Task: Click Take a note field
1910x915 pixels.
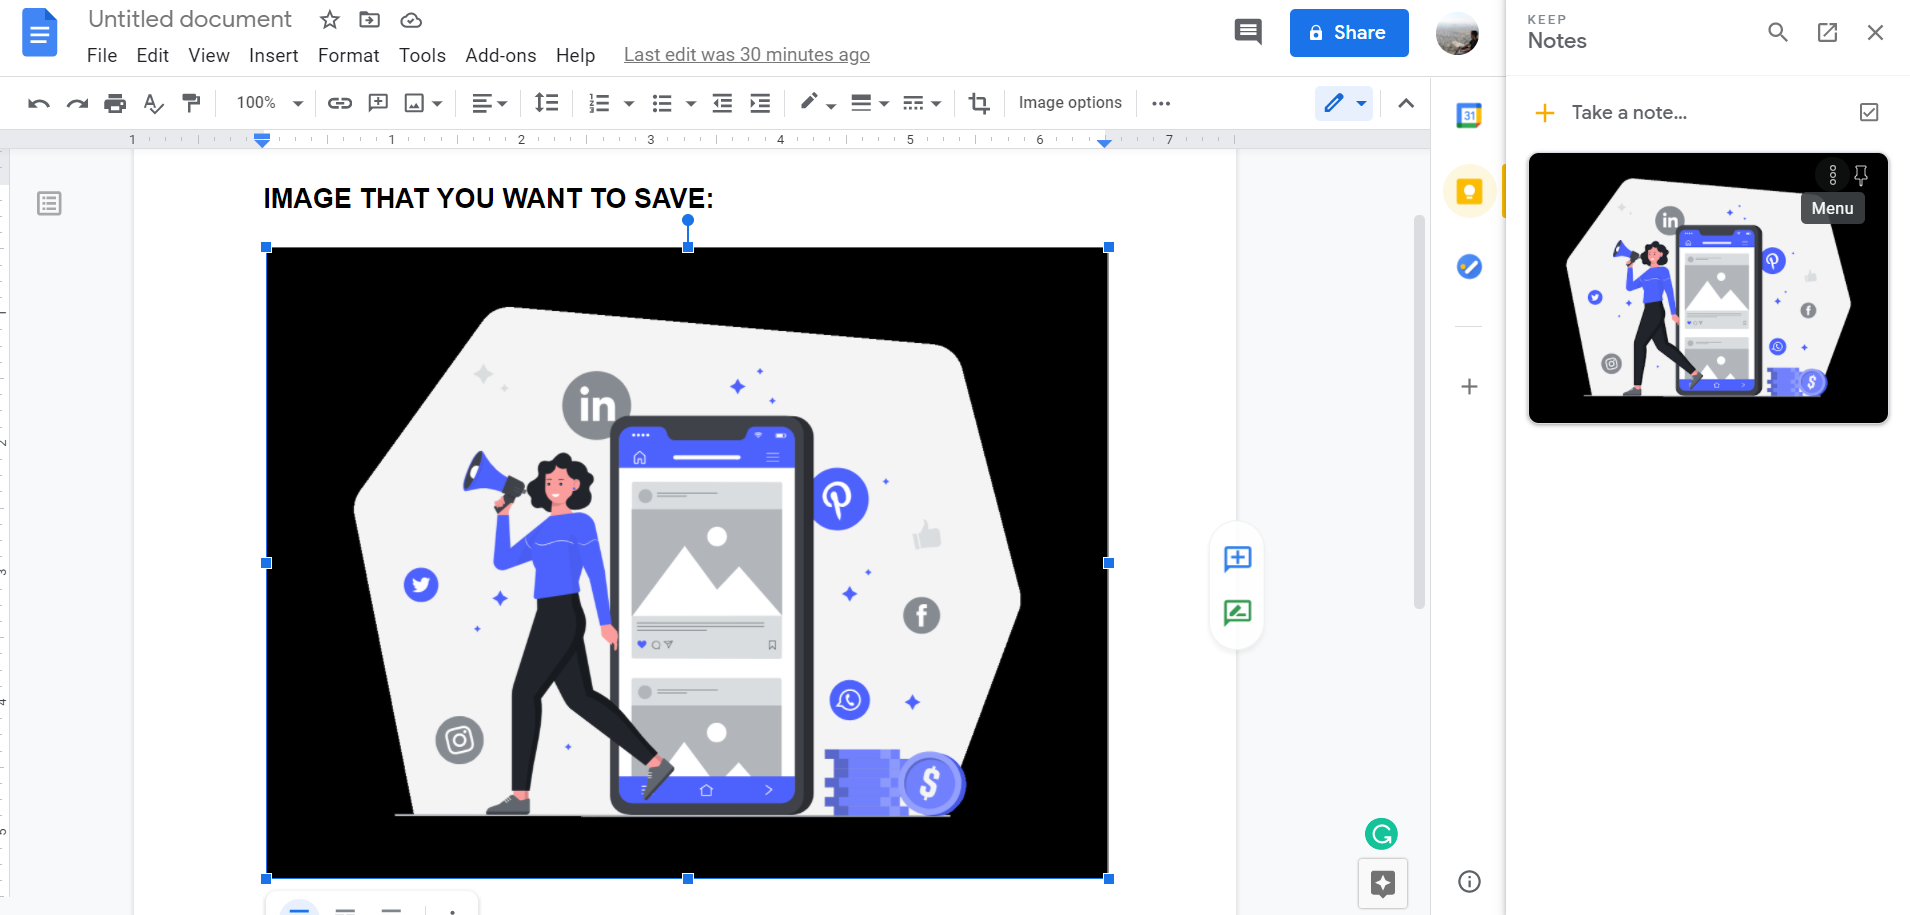Action: (x=1629, y=112)
